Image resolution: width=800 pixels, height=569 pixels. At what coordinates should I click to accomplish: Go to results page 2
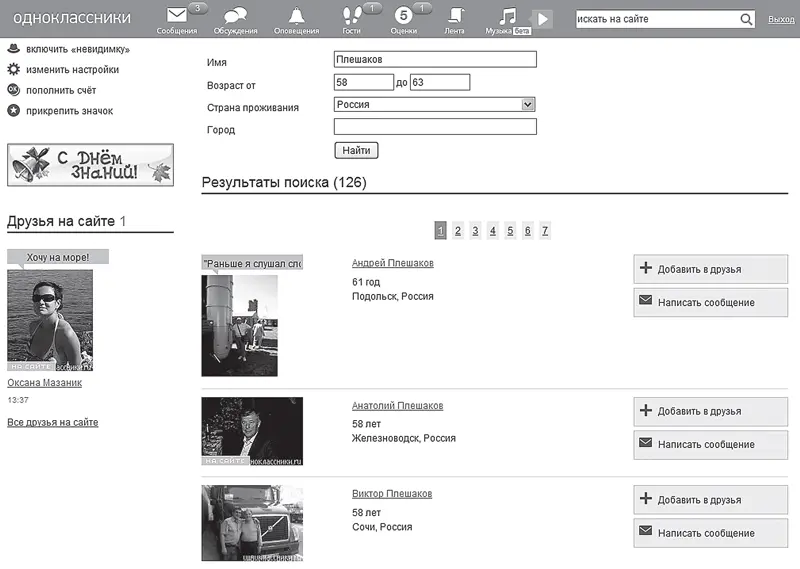(457, 231)
